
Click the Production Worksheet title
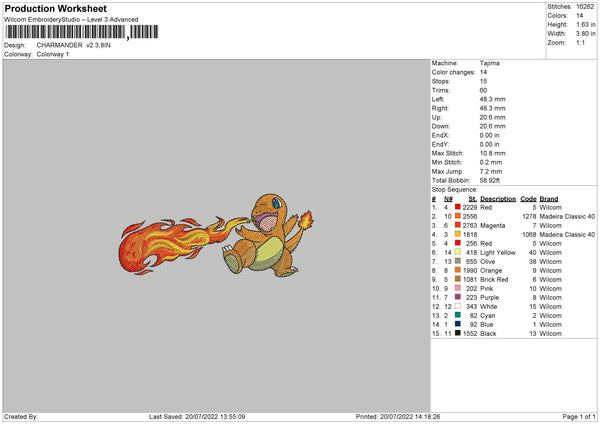pos(56,8)
